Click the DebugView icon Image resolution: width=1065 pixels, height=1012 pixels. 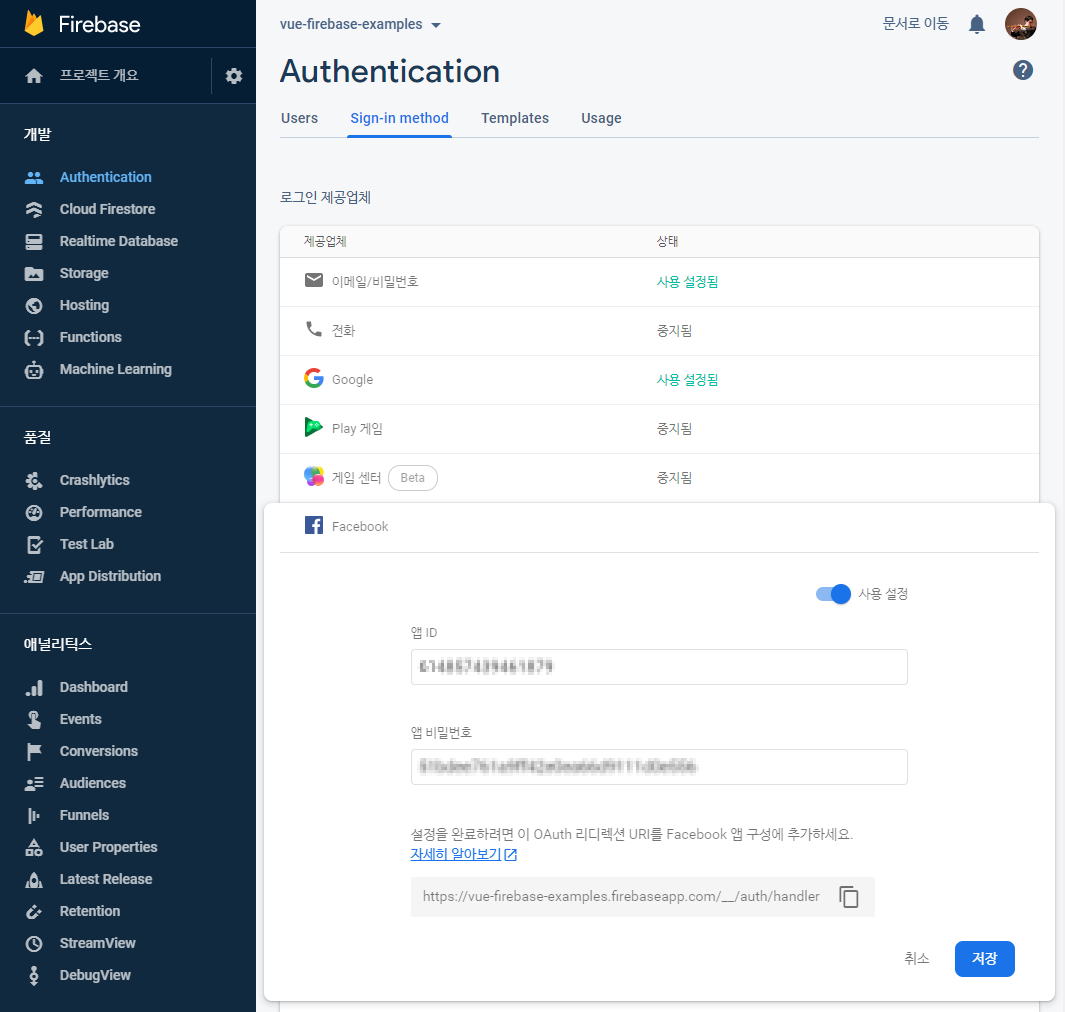(x=34, y=975)
